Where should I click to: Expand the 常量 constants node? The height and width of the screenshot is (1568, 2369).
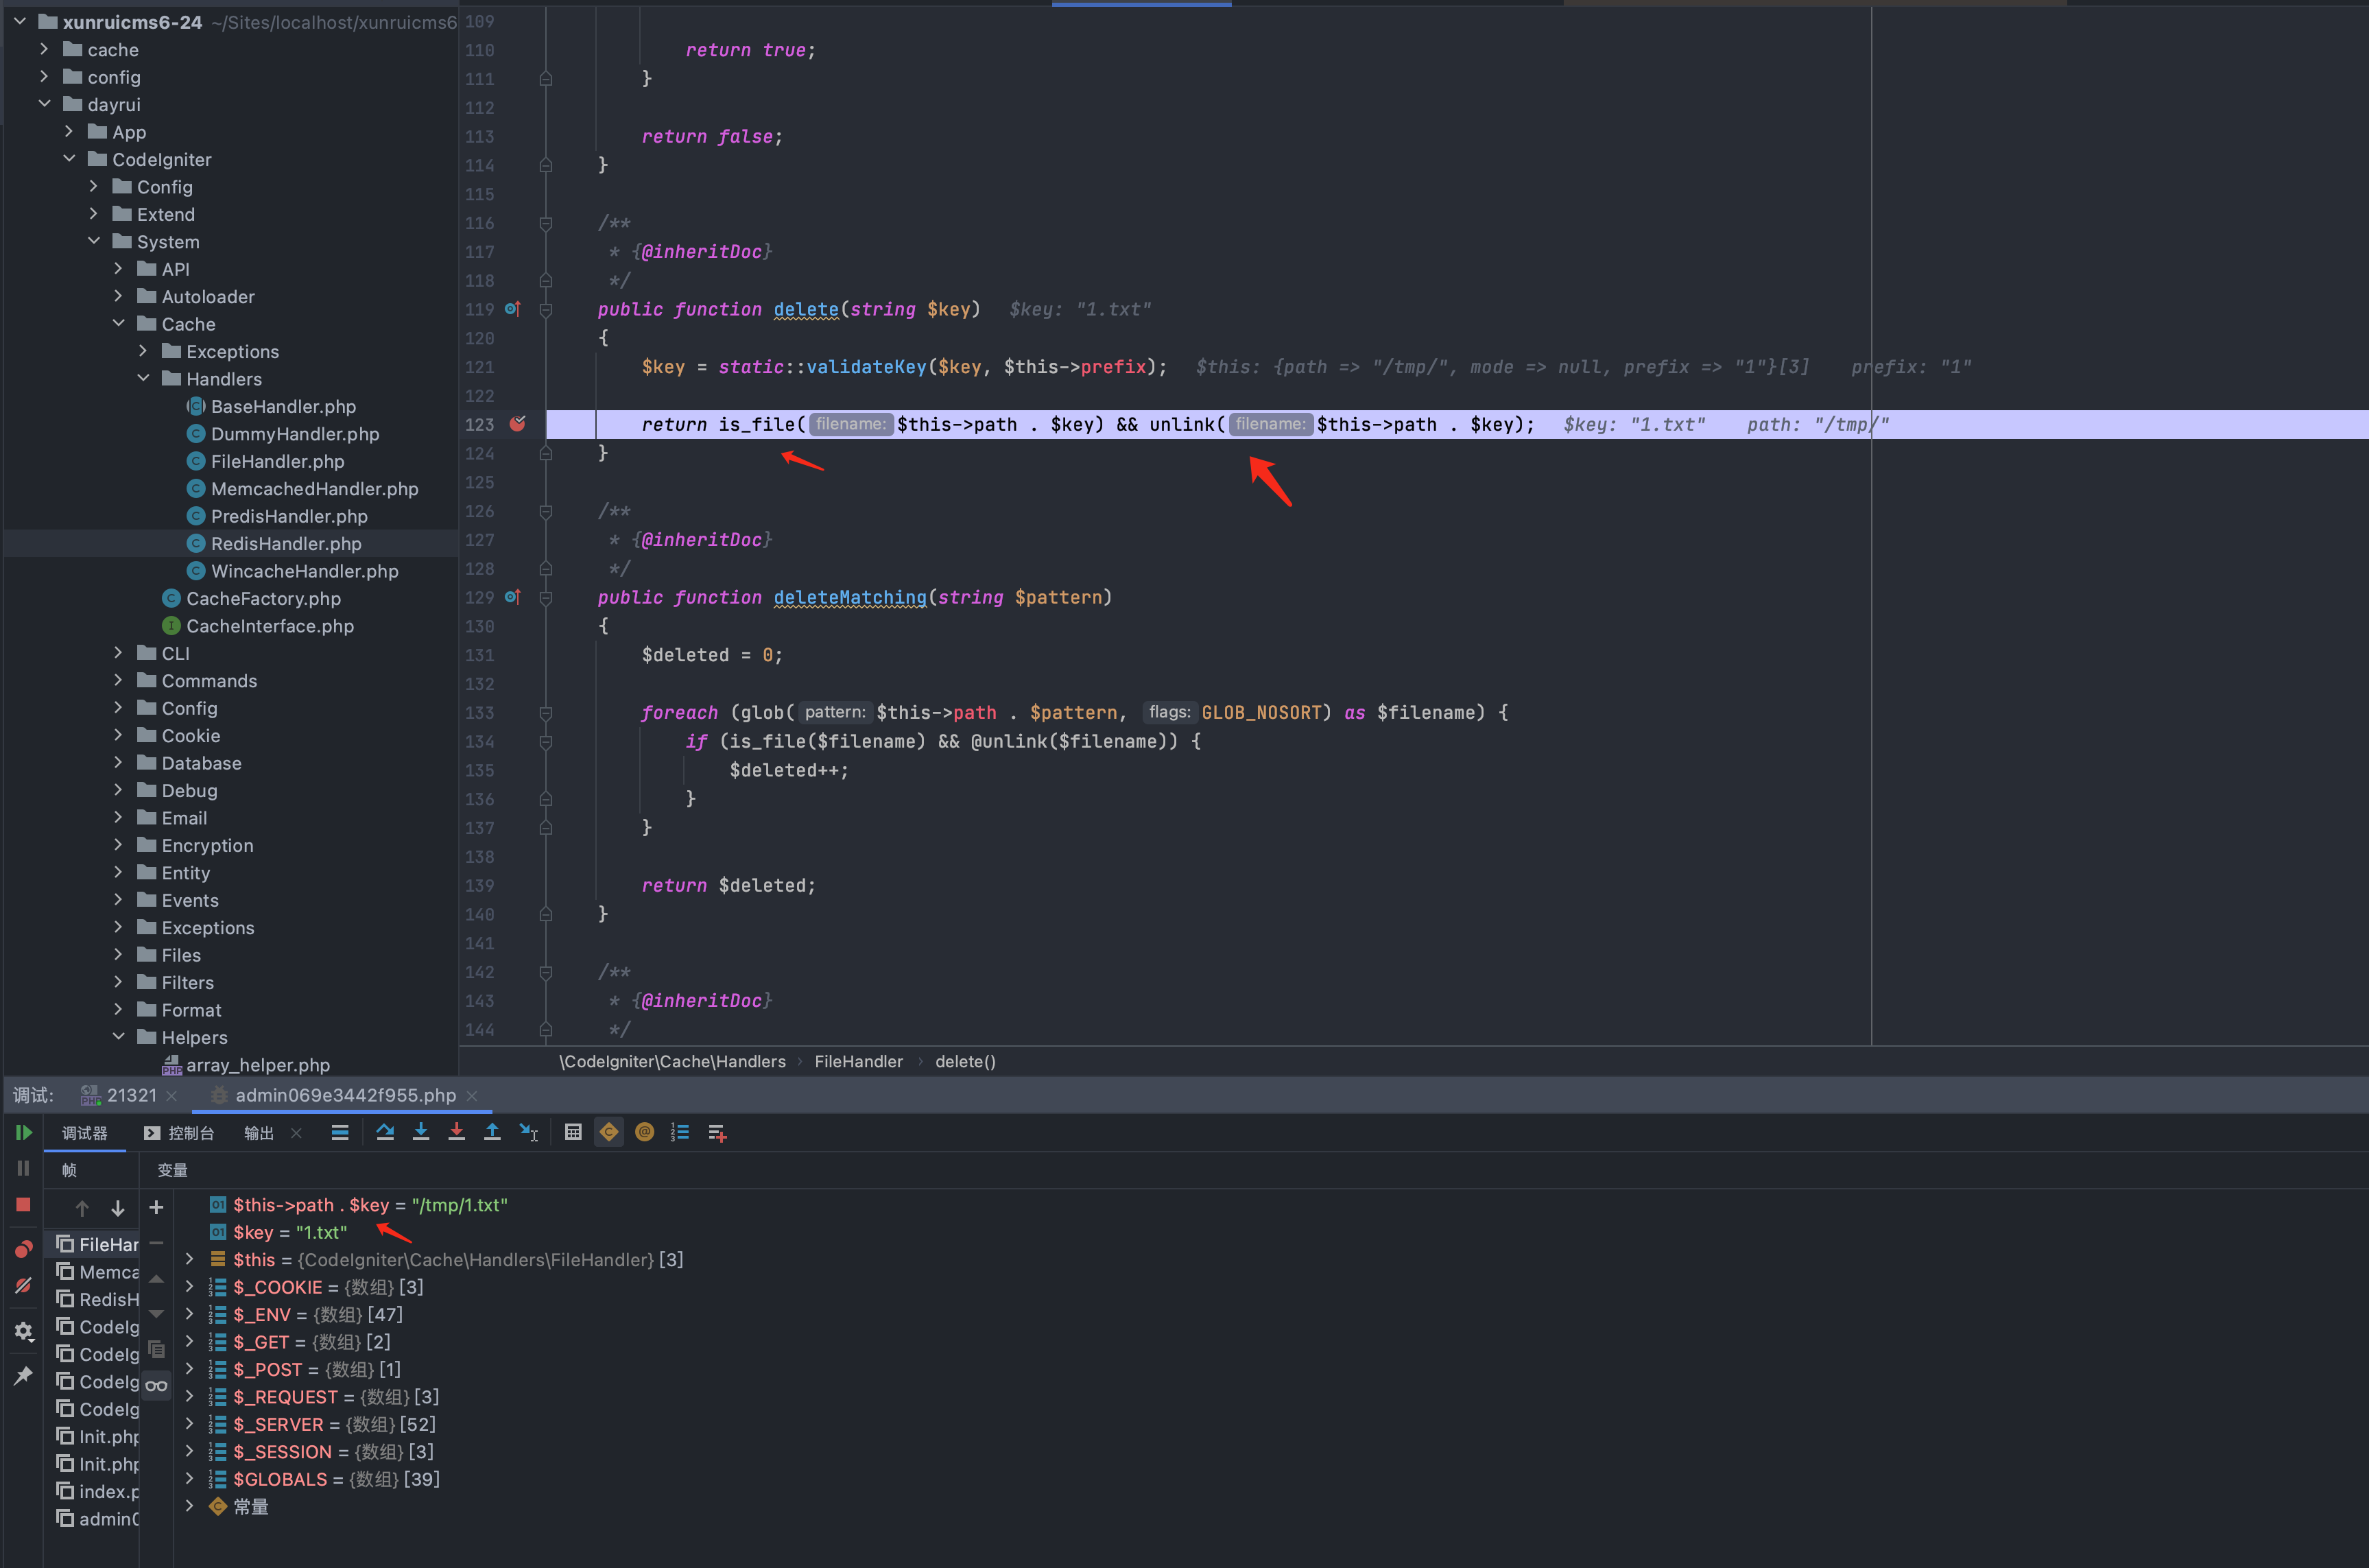(x=190, y=1506)
